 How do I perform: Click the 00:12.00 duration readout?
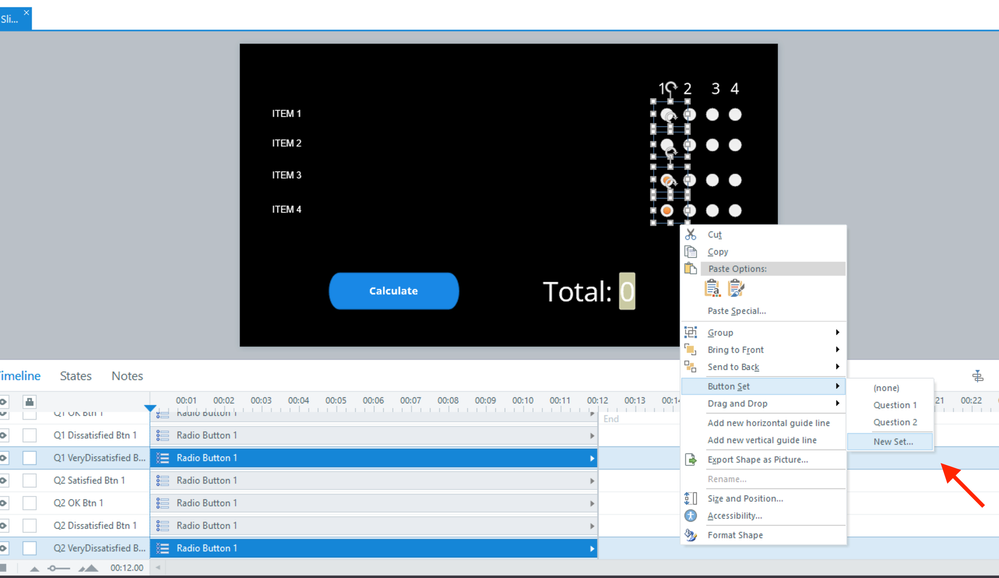(127, 568)
